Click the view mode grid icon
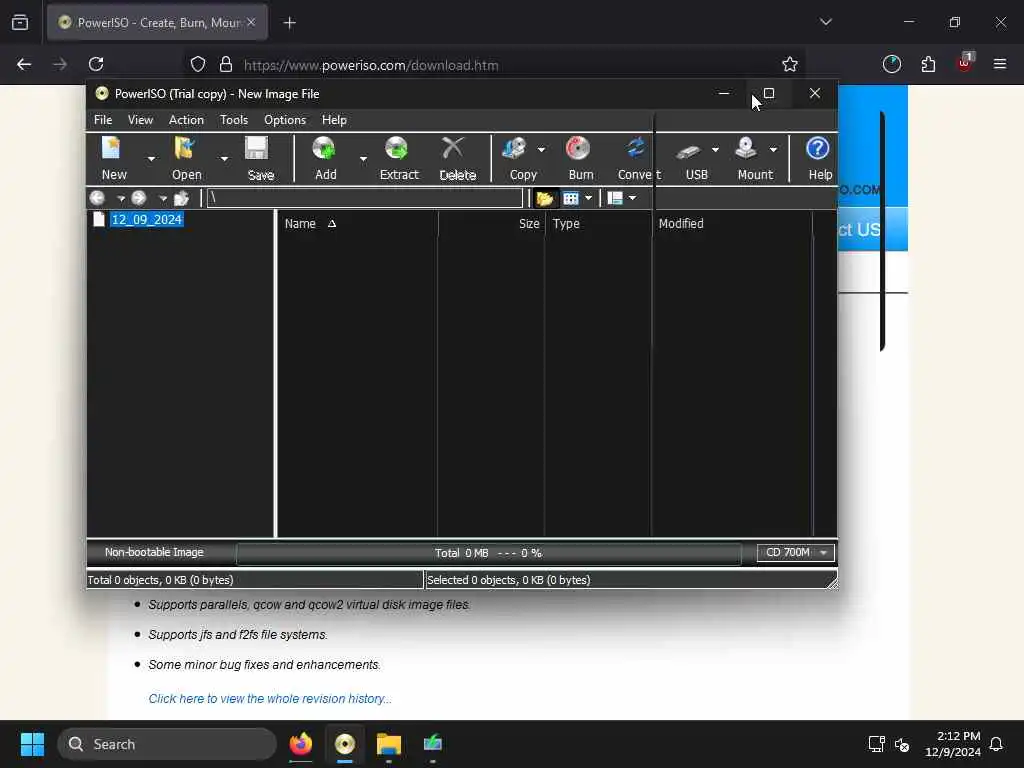The width and height of the screenshot is (1024, 768). (x=571, y=198)
